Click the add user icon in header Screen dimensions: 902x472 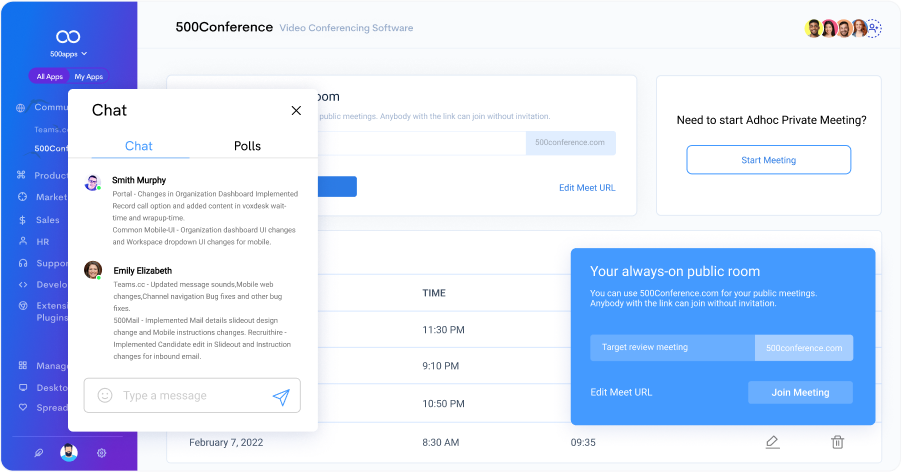point(874,28)
